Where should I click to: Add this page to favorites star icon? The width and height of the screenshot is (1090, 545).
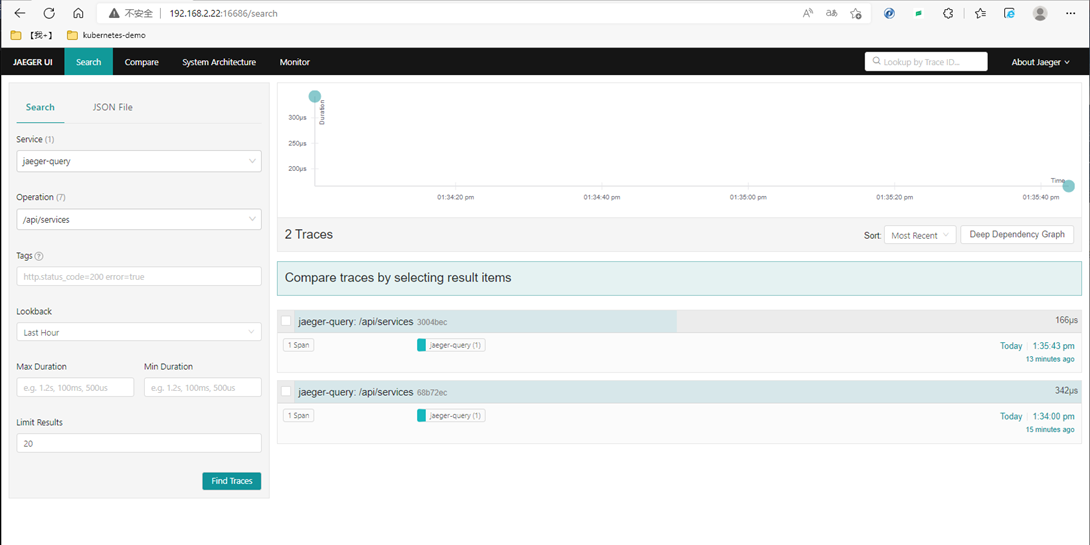point(856,14)
